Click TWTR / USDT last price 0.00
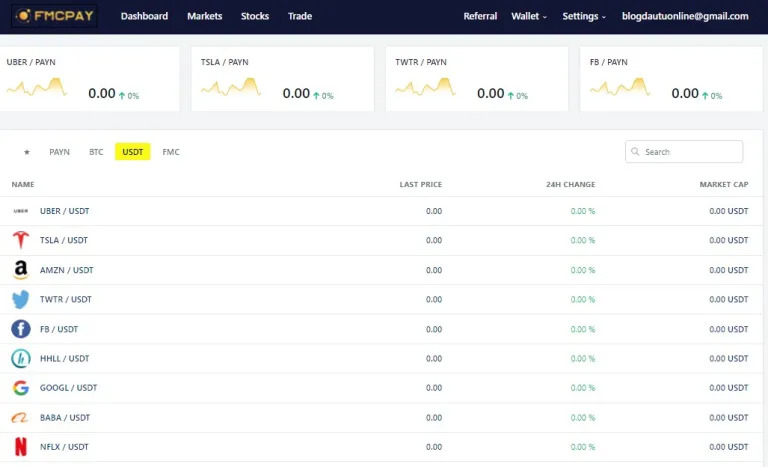This screenshot has width=768, height=467. coord(434,299)
